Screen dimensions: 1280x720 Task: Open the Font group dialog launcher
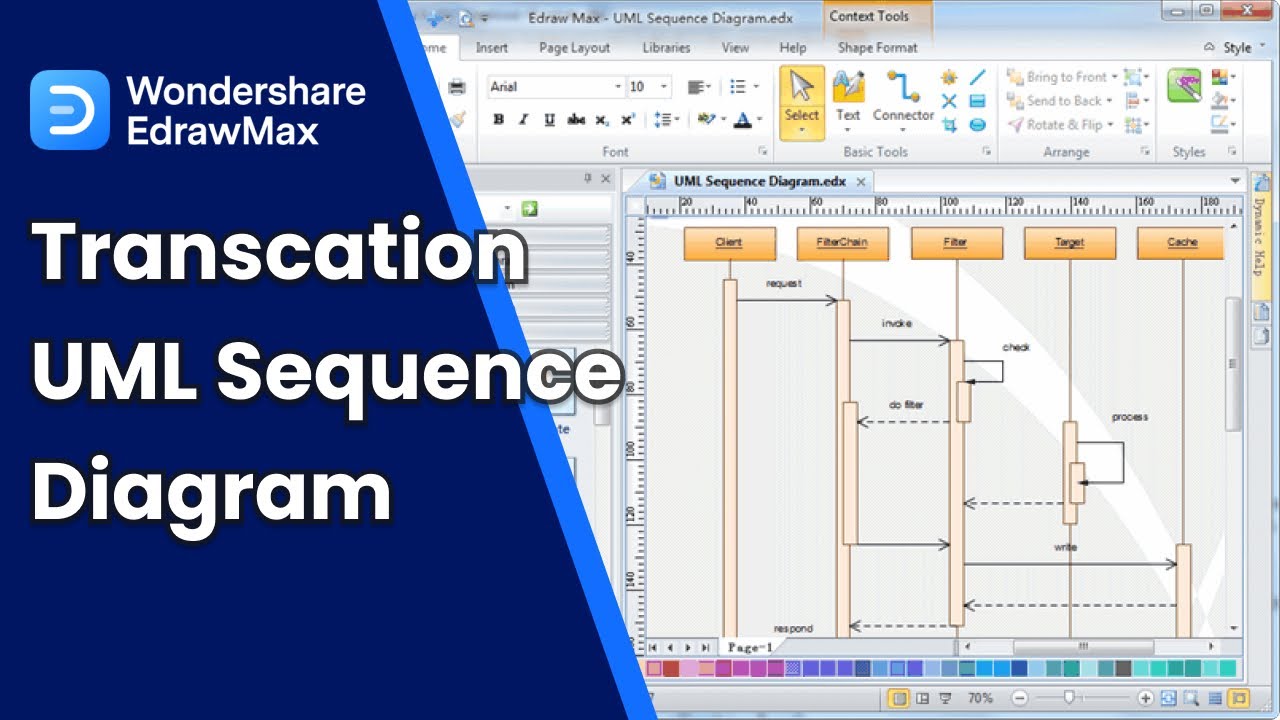coord(763,152)
